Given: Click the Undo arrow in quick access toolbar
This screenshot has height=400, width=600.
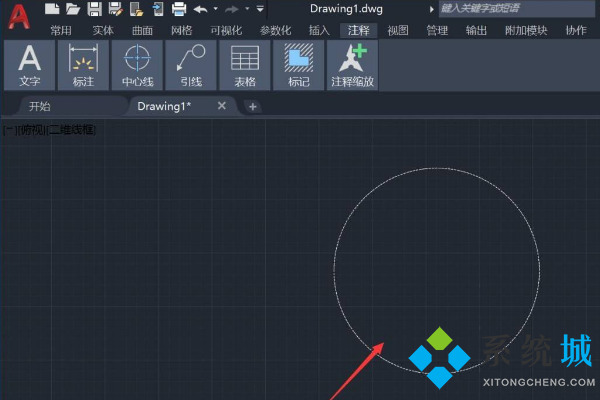Looking at the screenshot, I should [x=200, y=9].
